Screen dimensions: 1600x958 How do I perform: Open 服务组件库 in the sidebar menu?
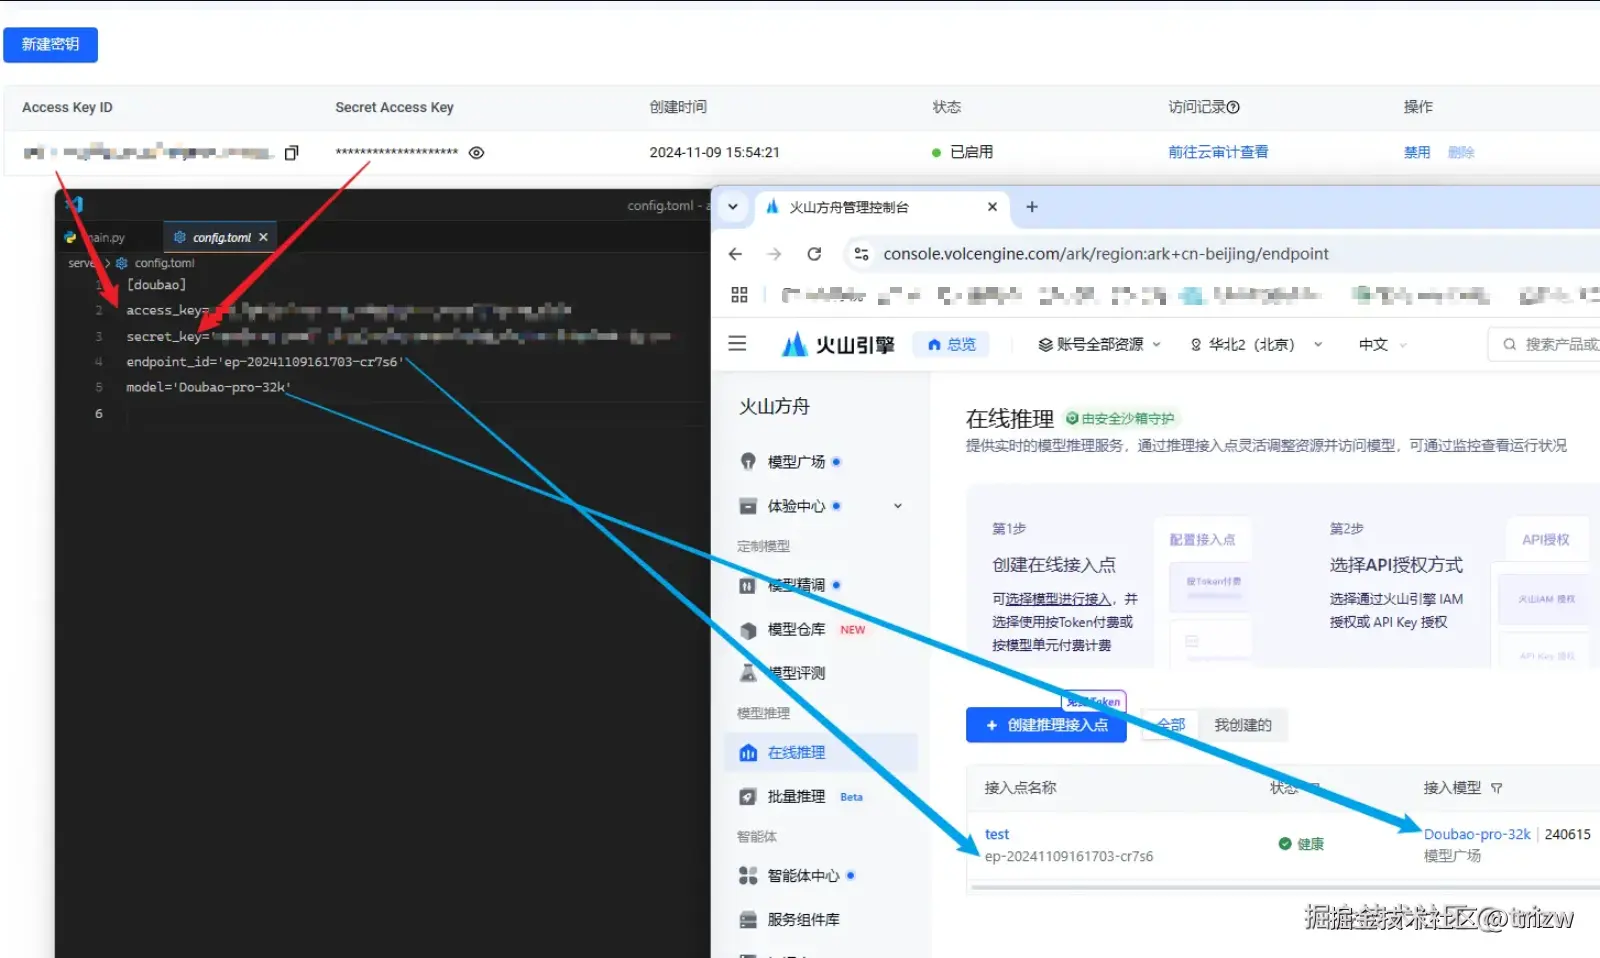pyautogui.click(x=803, y=920)
